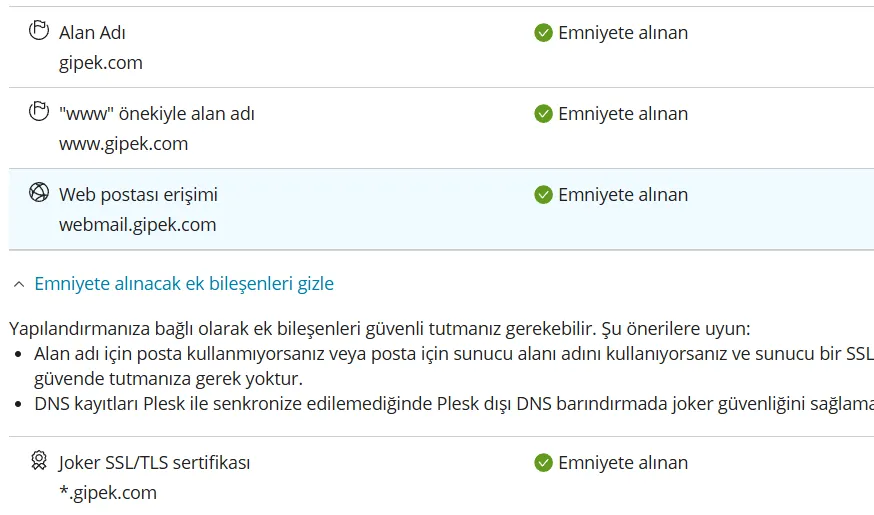Click the globe icon for Web postası erişimi

(x=38, y=194)
